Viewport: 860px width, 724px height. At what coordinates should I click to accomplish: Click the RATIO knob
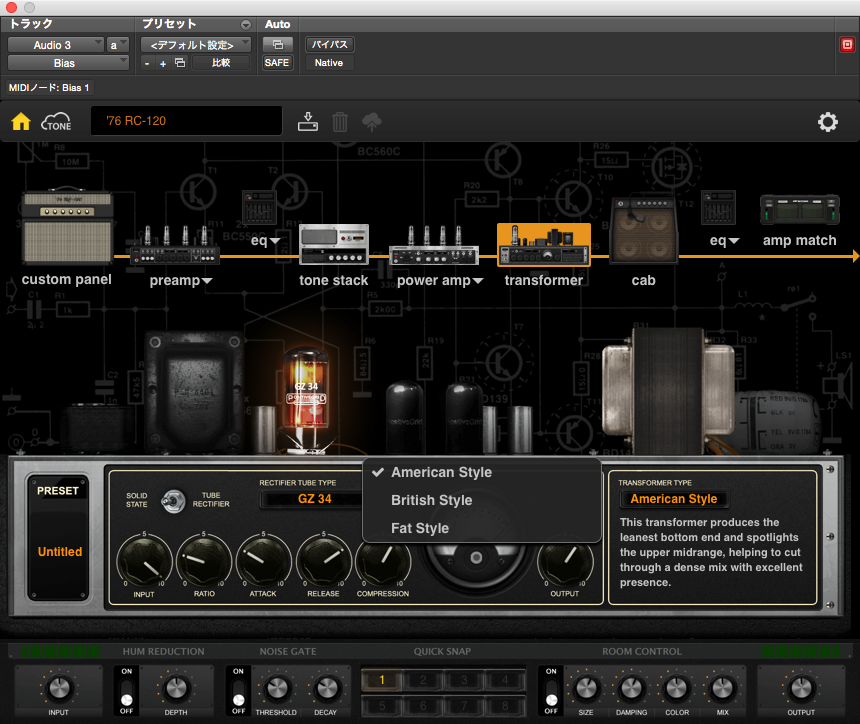204,562
